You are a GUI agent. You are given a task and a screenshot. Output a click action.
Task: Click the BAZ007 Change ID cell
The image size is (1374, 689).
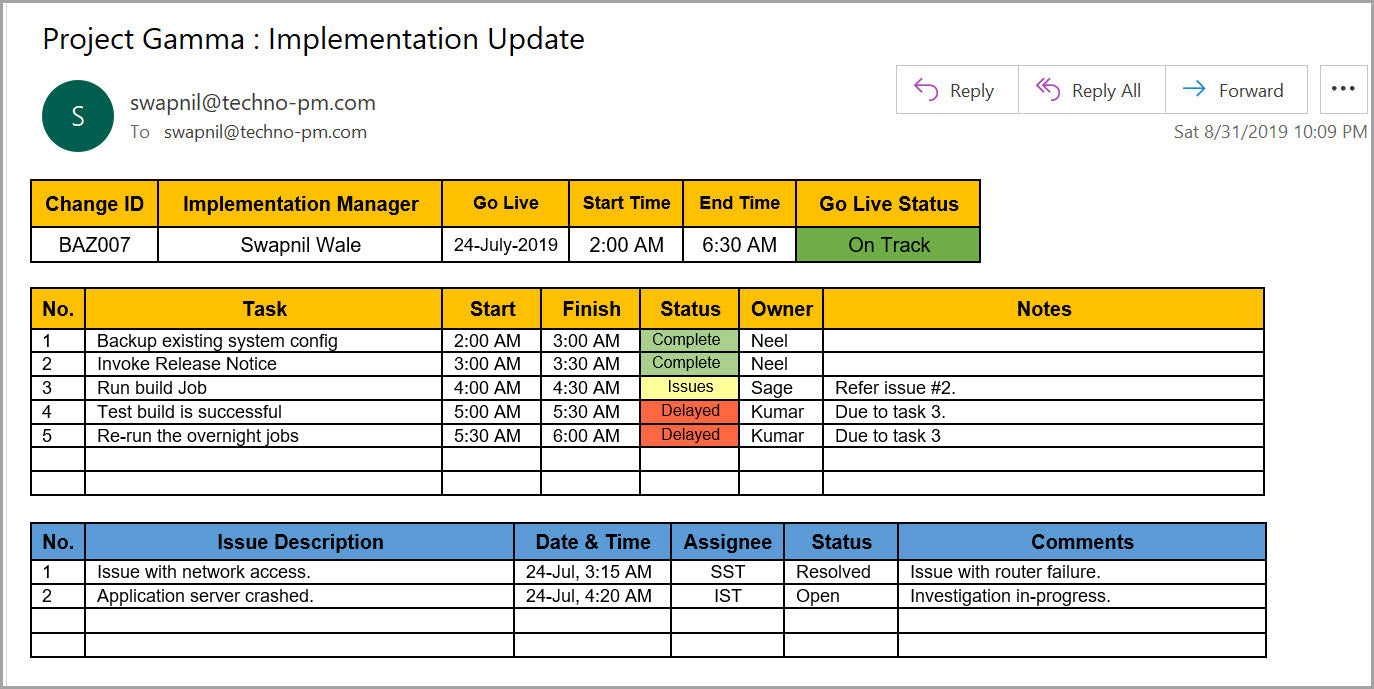(94, 244)
